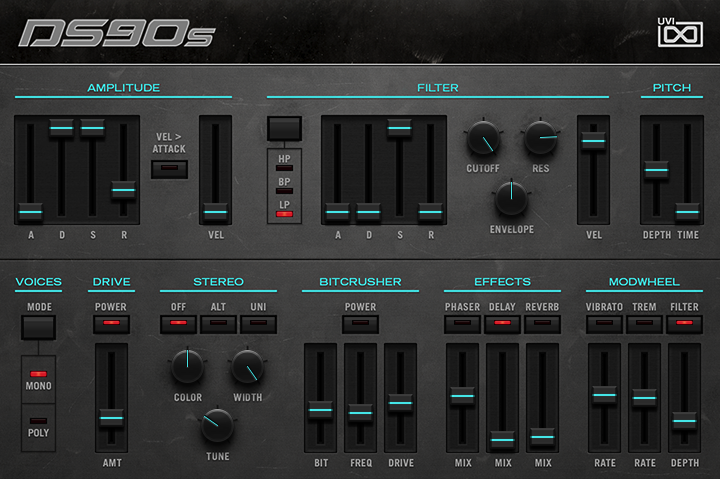Click the bitcrusher FREQ slider handle

pos(360,413)
